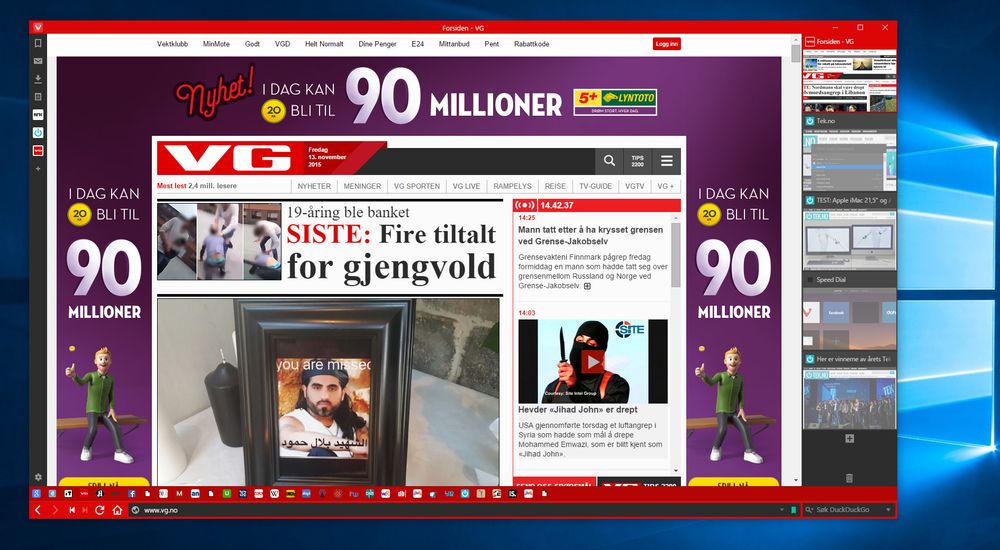This screenshot has height=550, width=1000.
Task: Focus the Søk DuckDuckGo search field
Action: (x=848, y=510)
